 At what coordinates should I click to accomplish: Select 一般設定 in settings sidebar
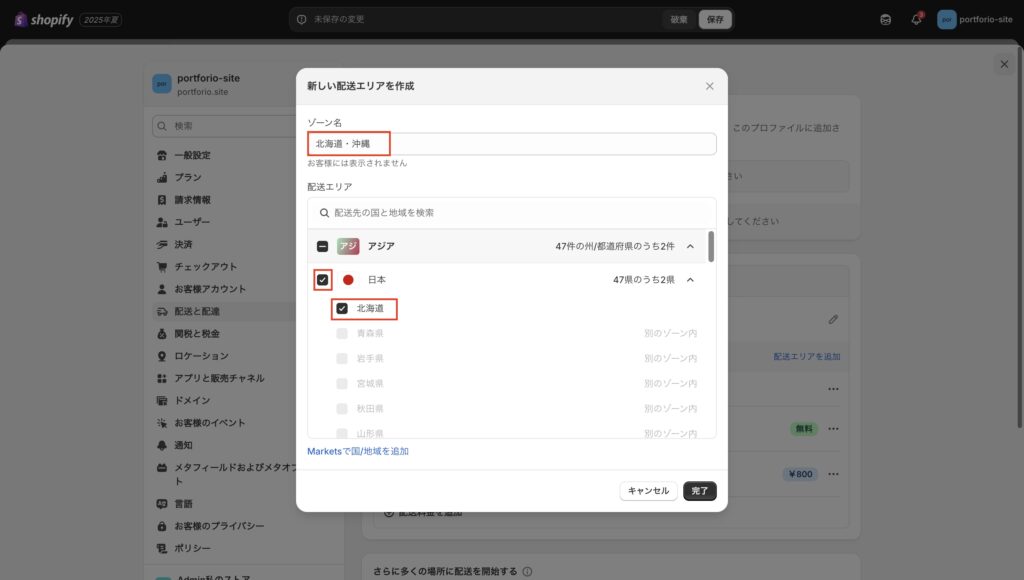pos(192,155)
